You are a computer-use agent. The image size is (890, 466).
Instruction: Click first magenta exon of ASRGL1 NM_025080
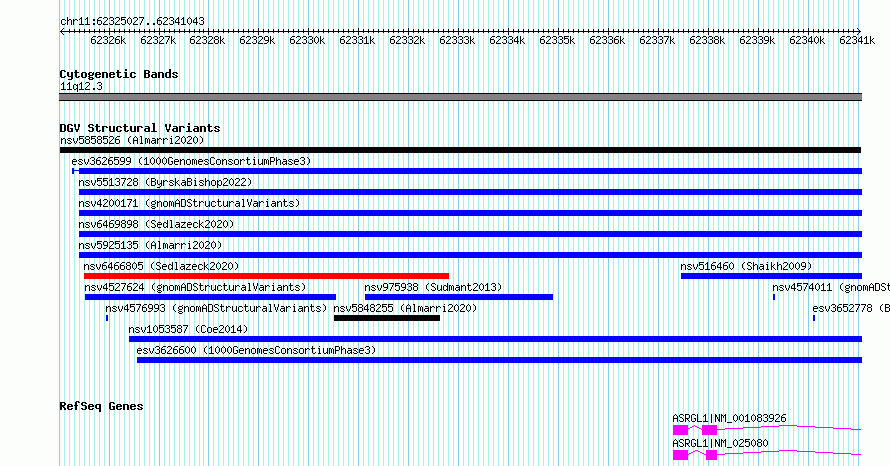coord(681,455)
